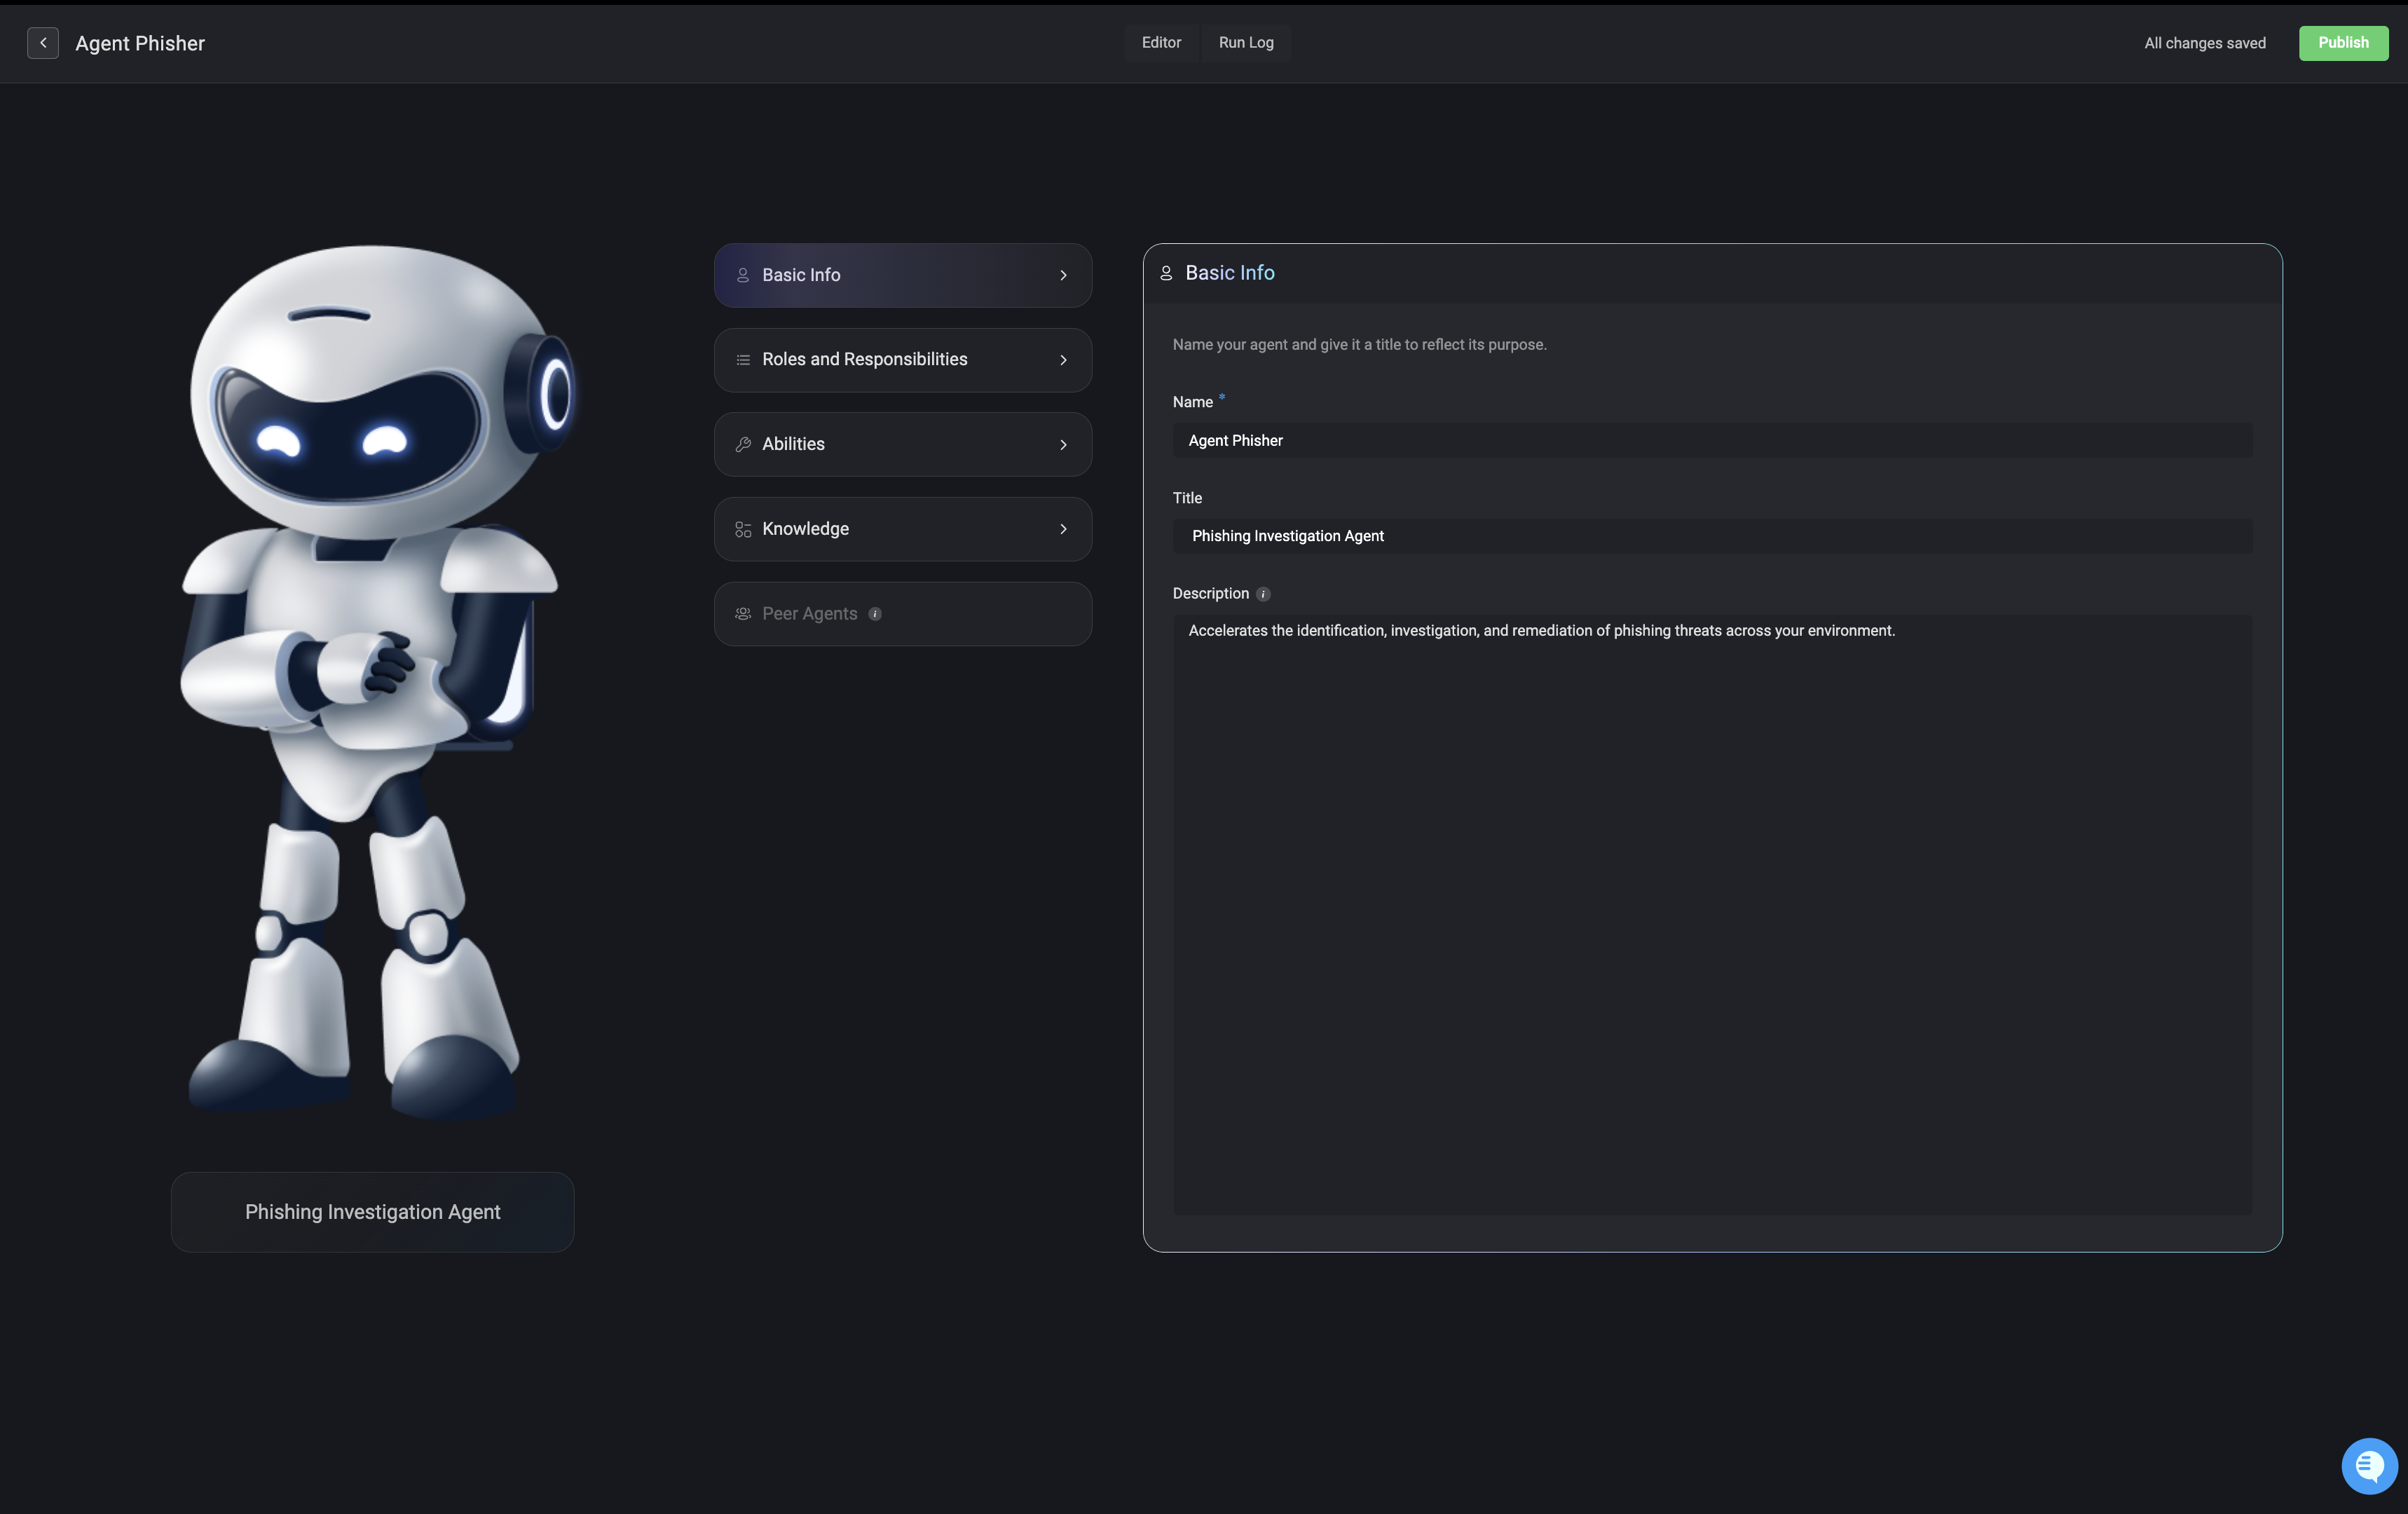Screen dimensions: 2408x1514
Task: Click the Basic Info person icon in panel header
Action: [1166, 273]
